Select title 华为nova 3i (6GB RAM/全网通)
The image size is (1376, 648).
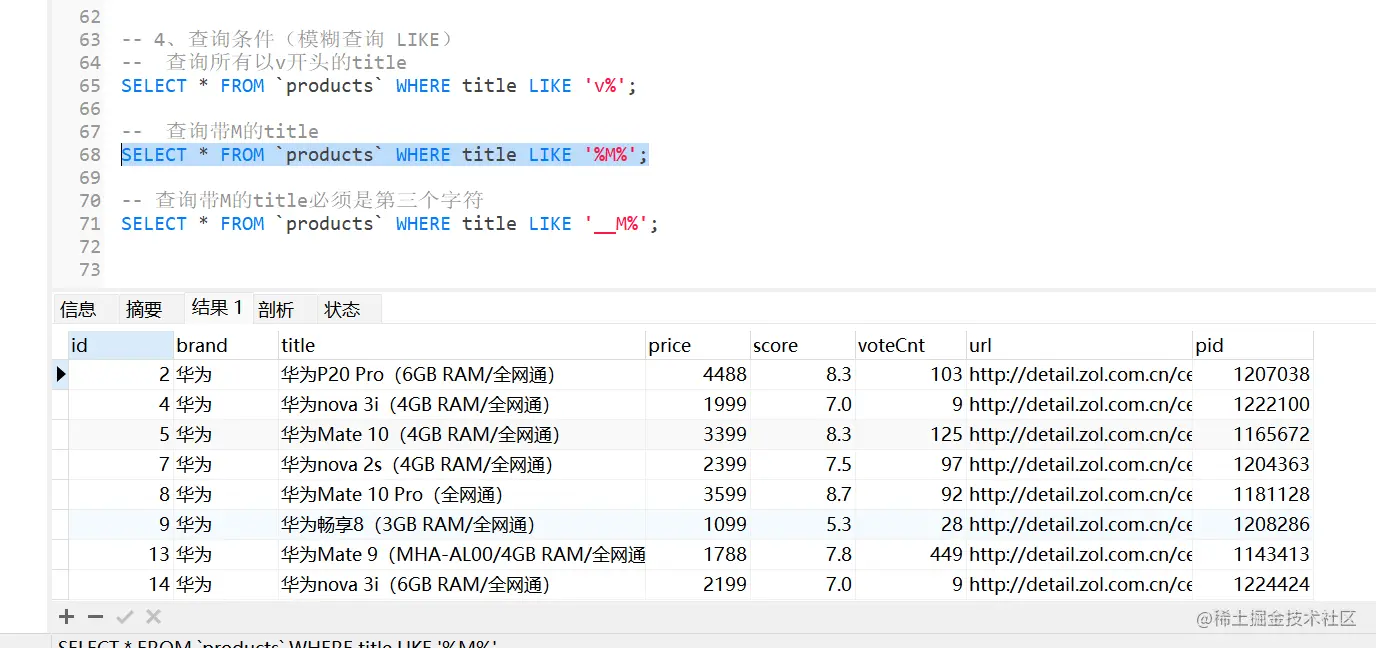pyautogui.click(x=462, y=585)
